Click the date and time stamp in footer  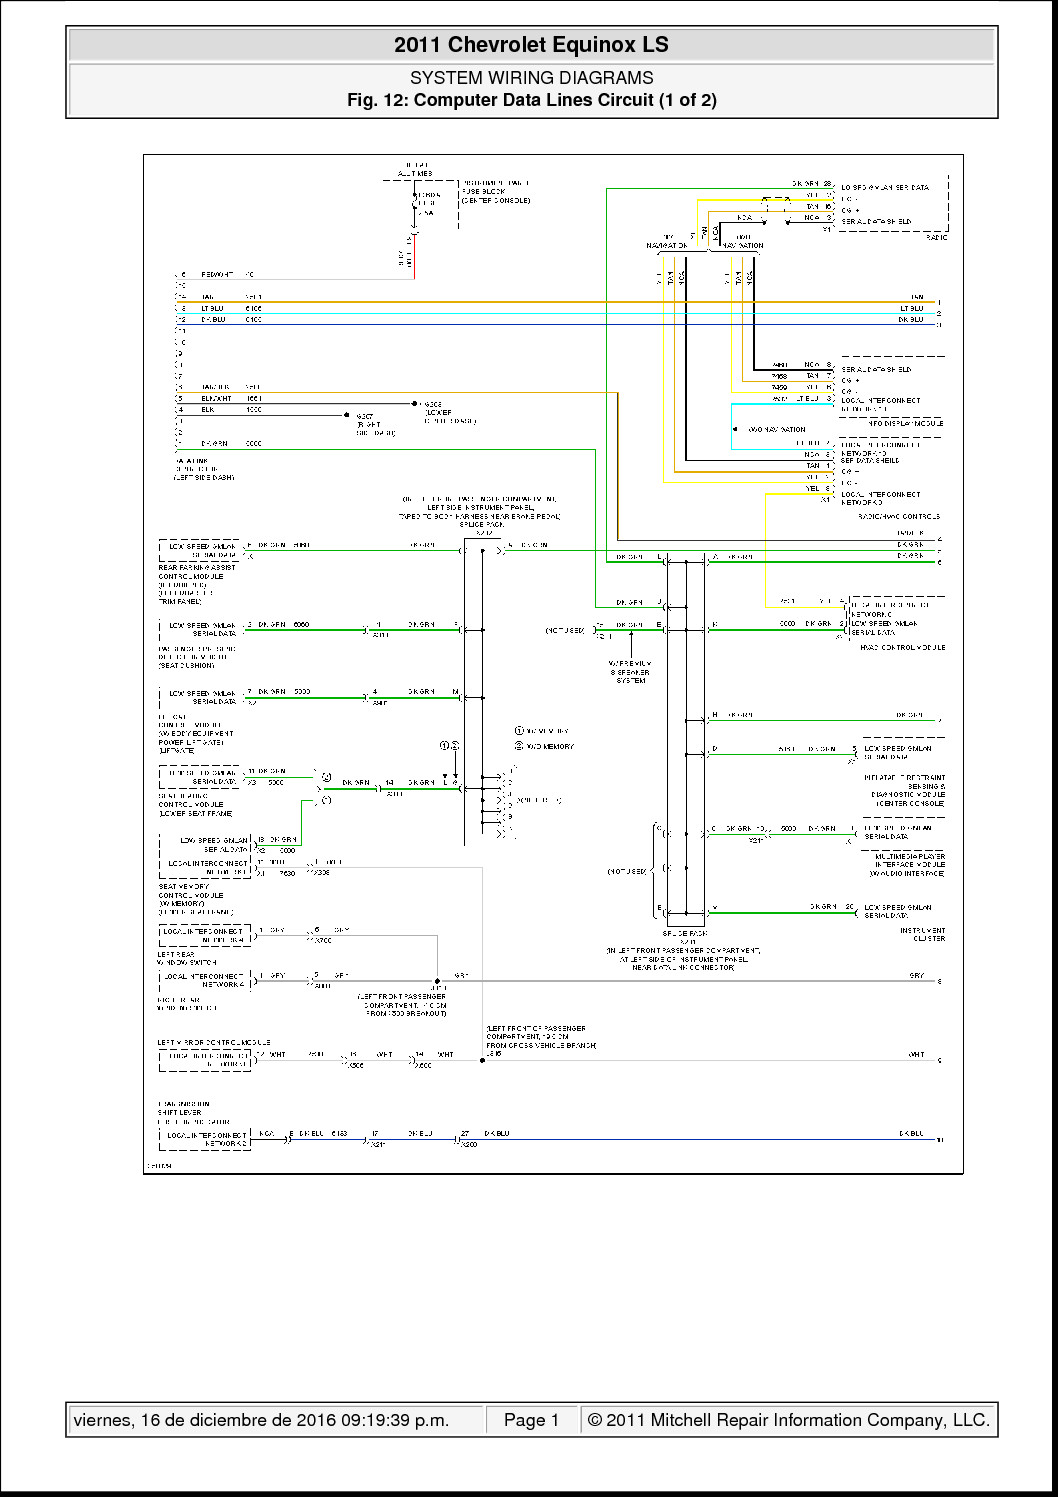coord(261,1420)
